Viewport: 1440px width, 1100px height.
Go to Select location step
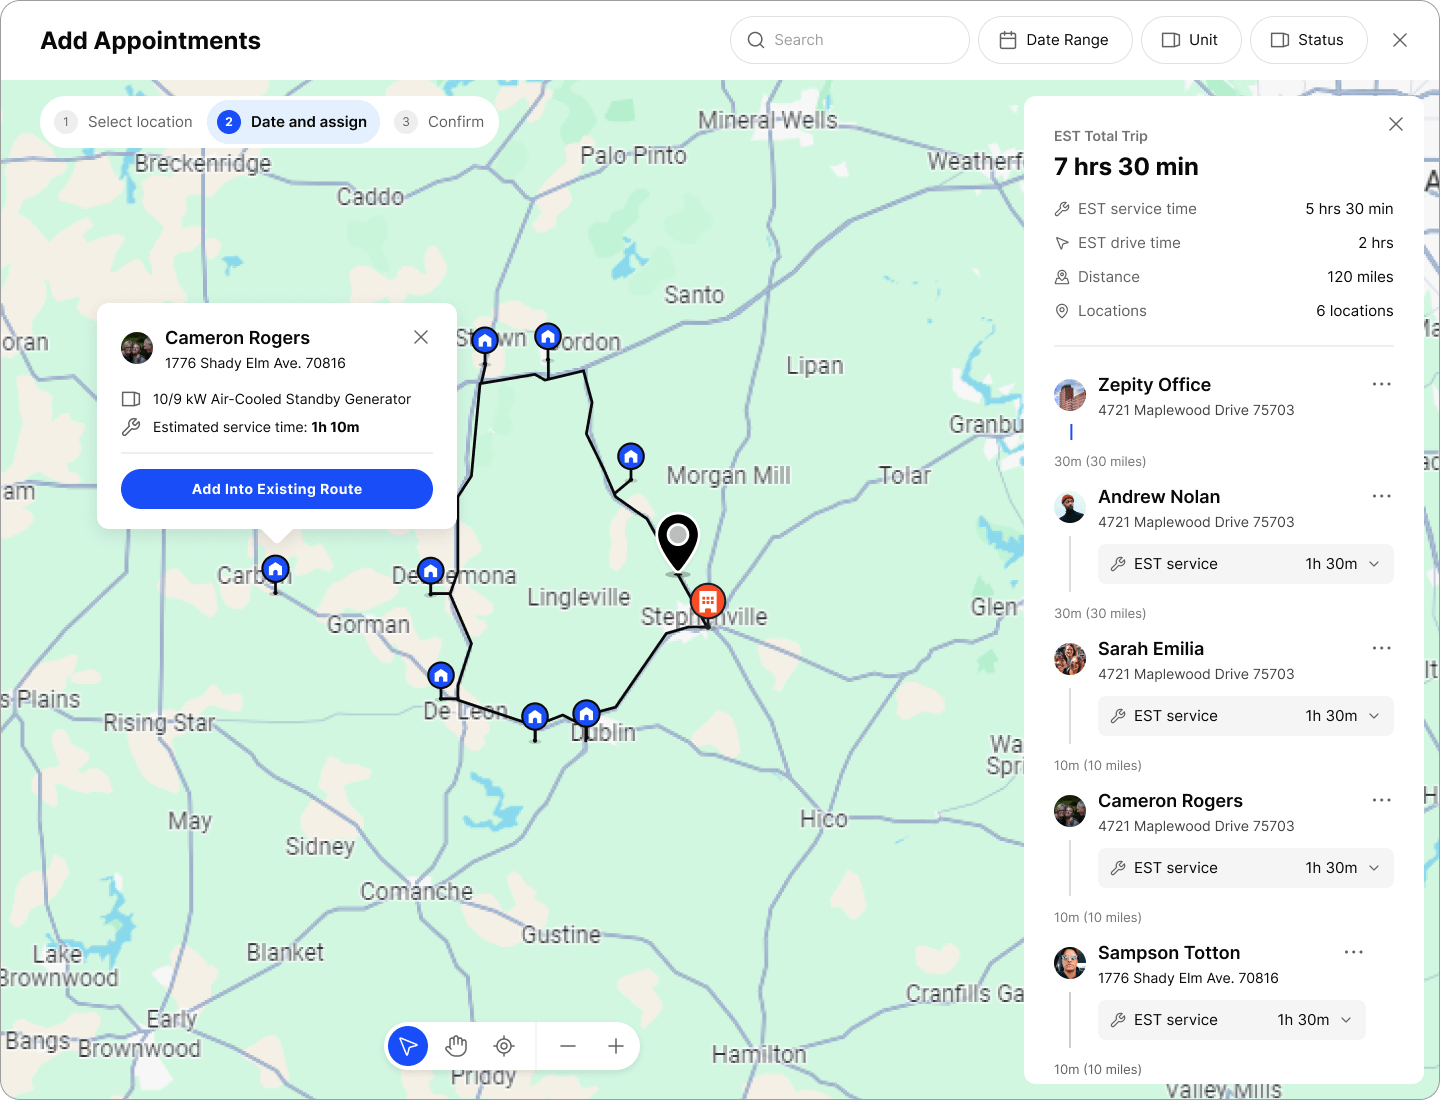coord(124,122)
